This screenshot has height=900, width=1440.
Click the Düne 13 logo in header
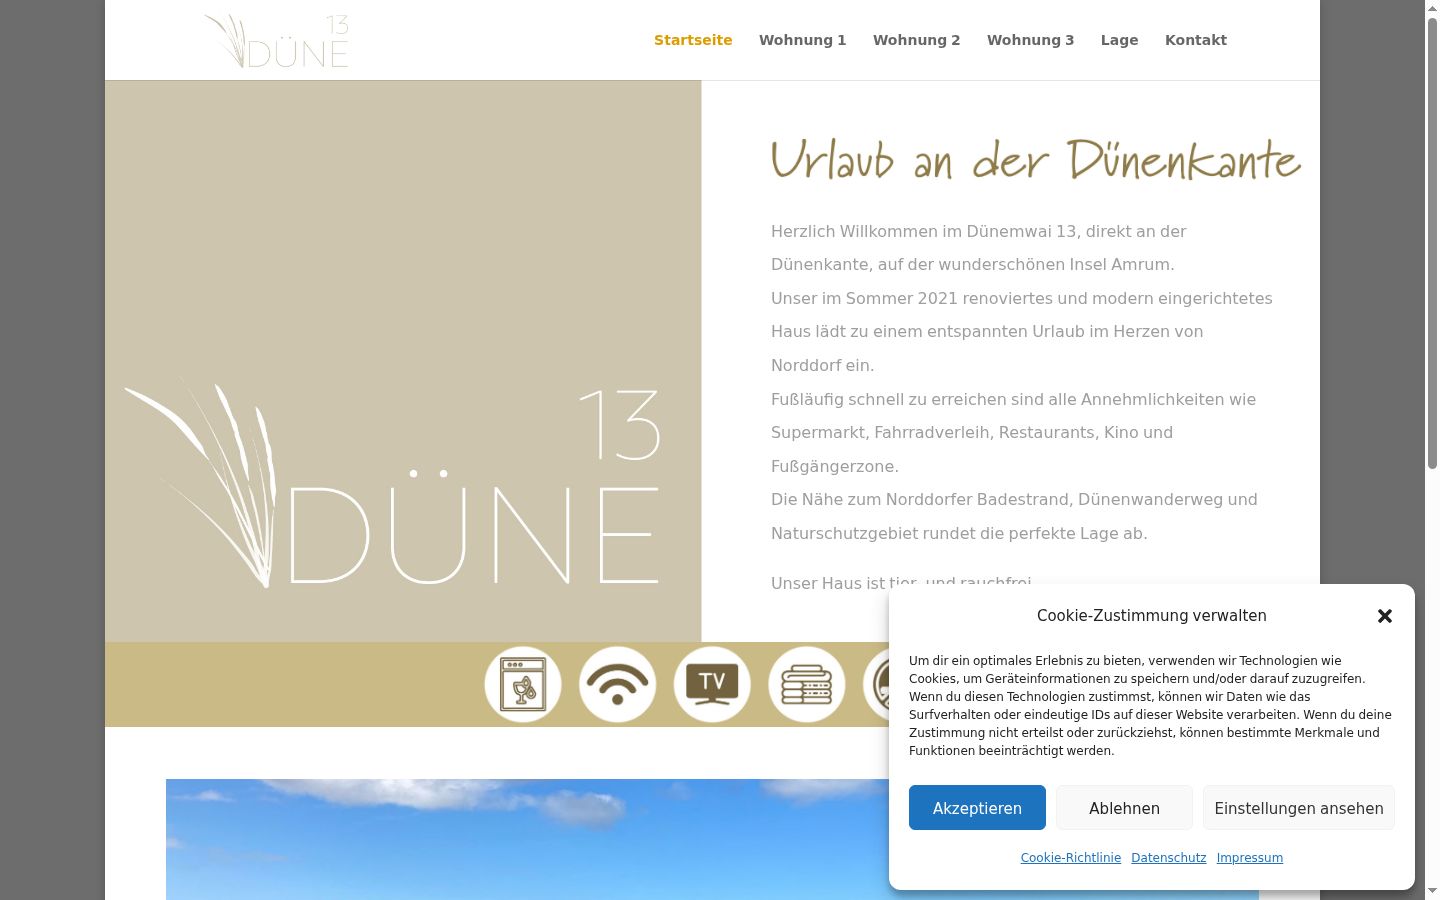[277, 41]
